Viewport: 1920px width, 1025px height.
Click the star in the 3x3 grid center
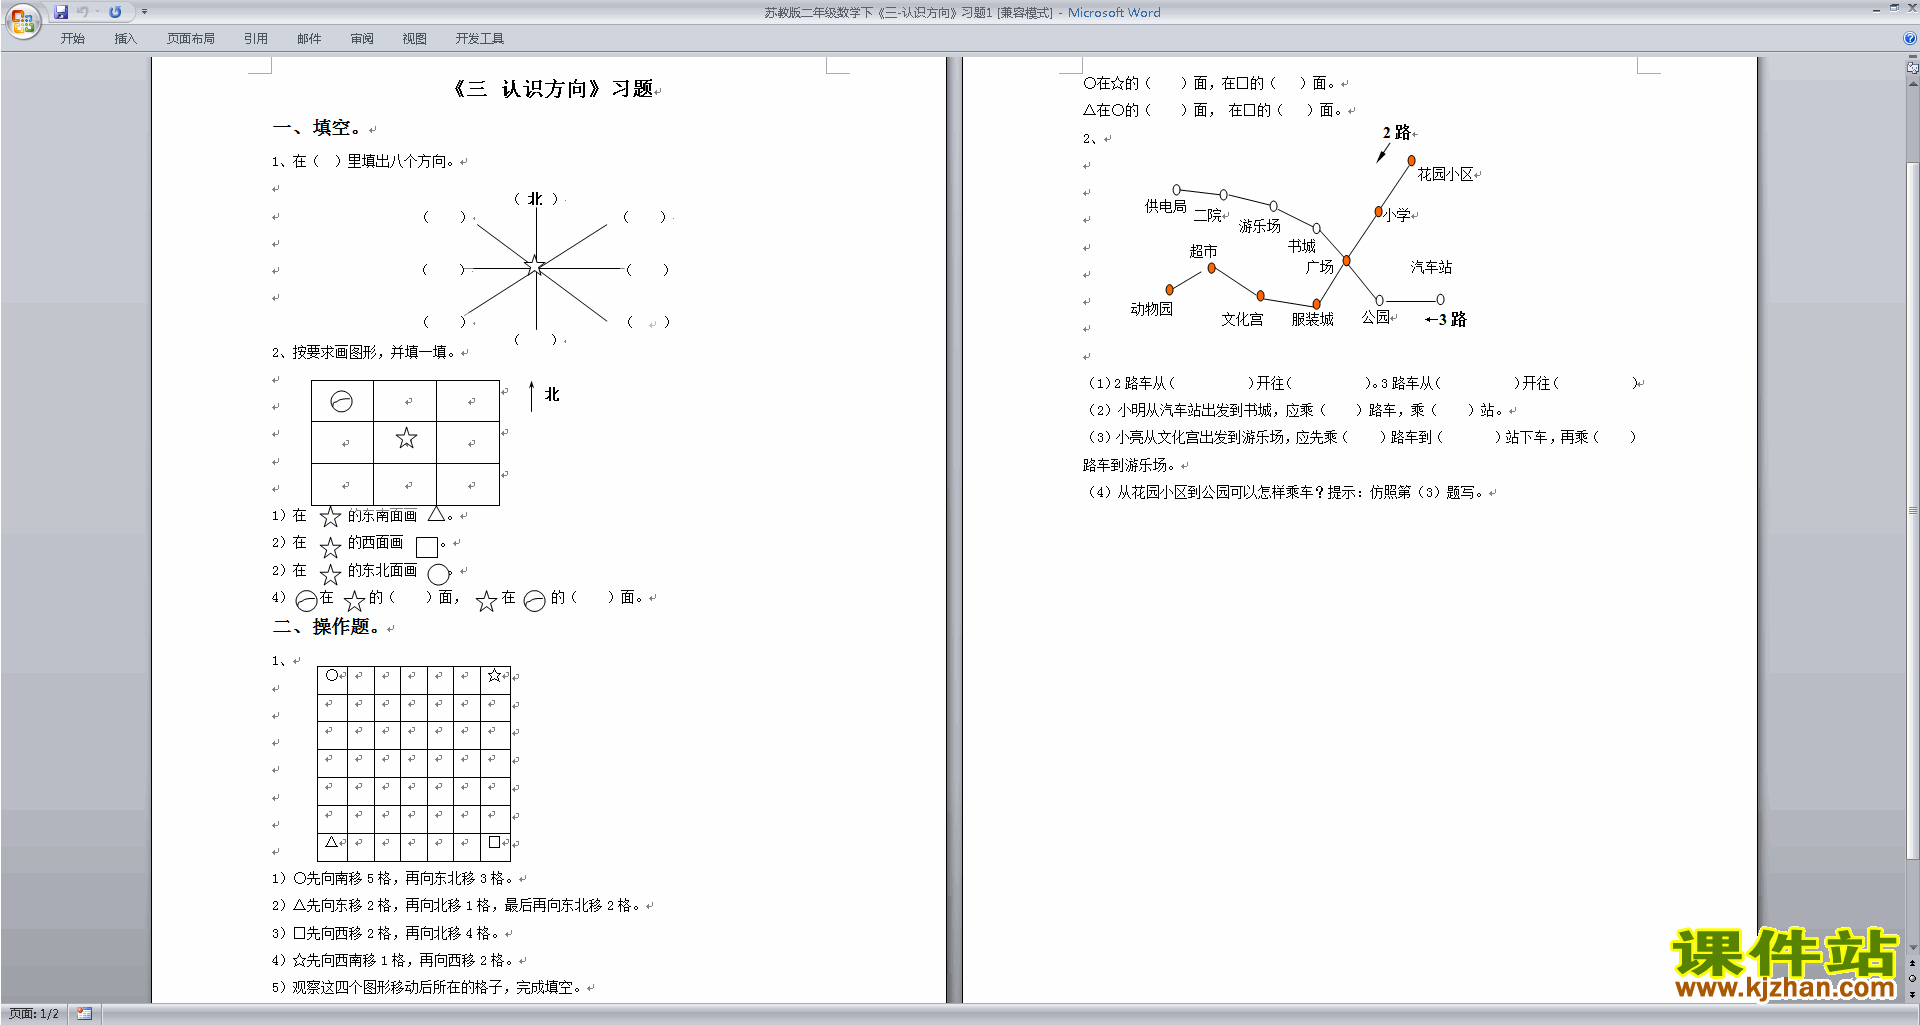[x=406, y=438]
